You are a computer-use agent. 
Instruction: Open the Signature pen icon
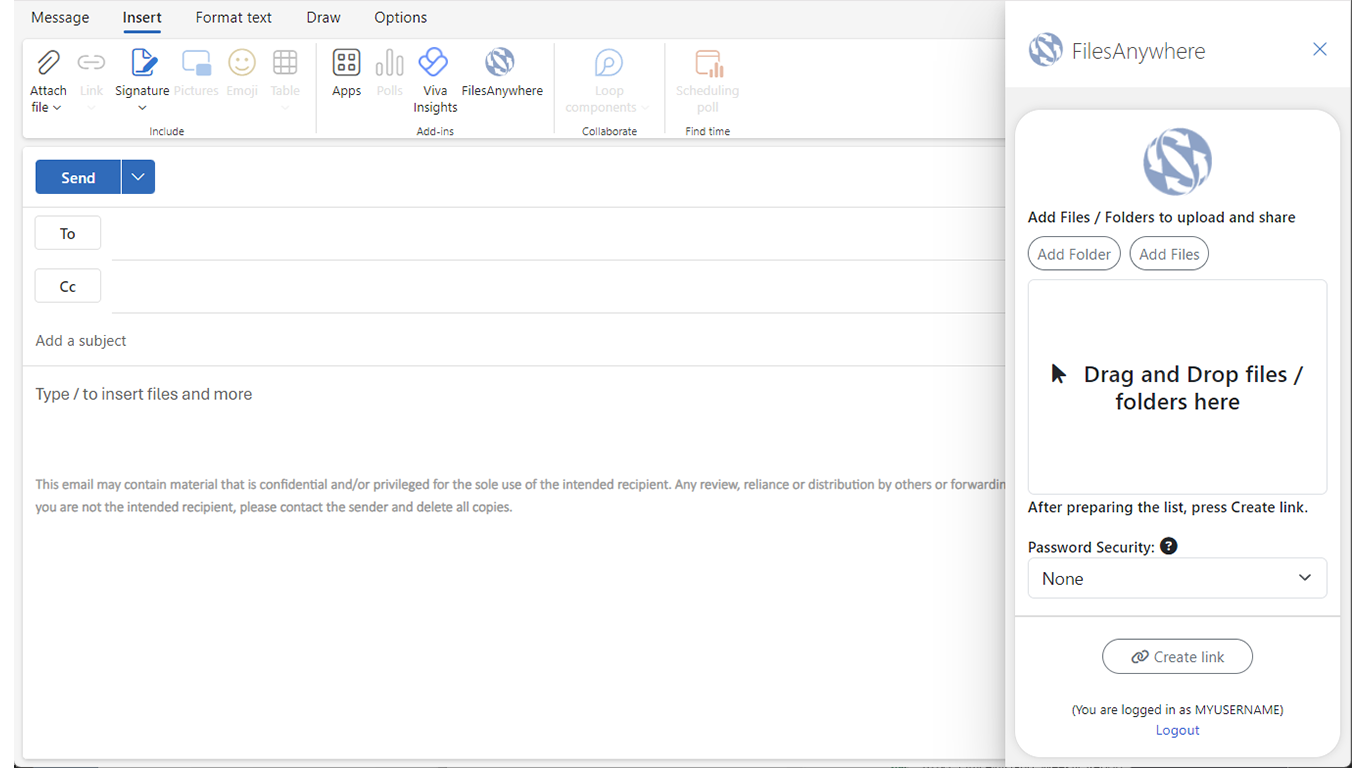[x=143, y=63]
